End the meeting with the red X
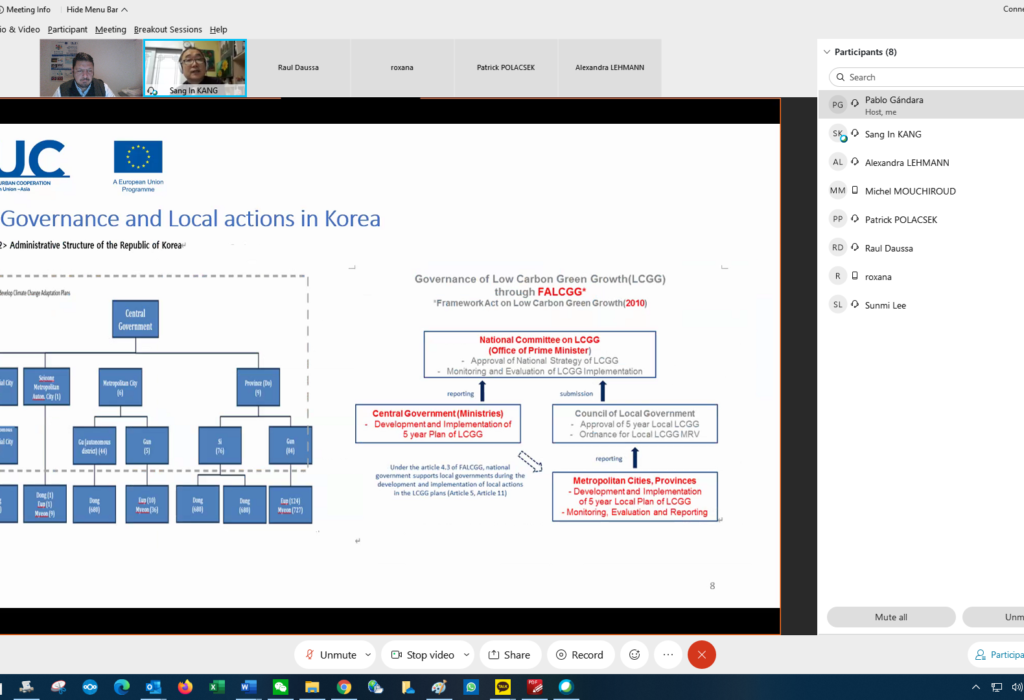 [x=701, y=654]
